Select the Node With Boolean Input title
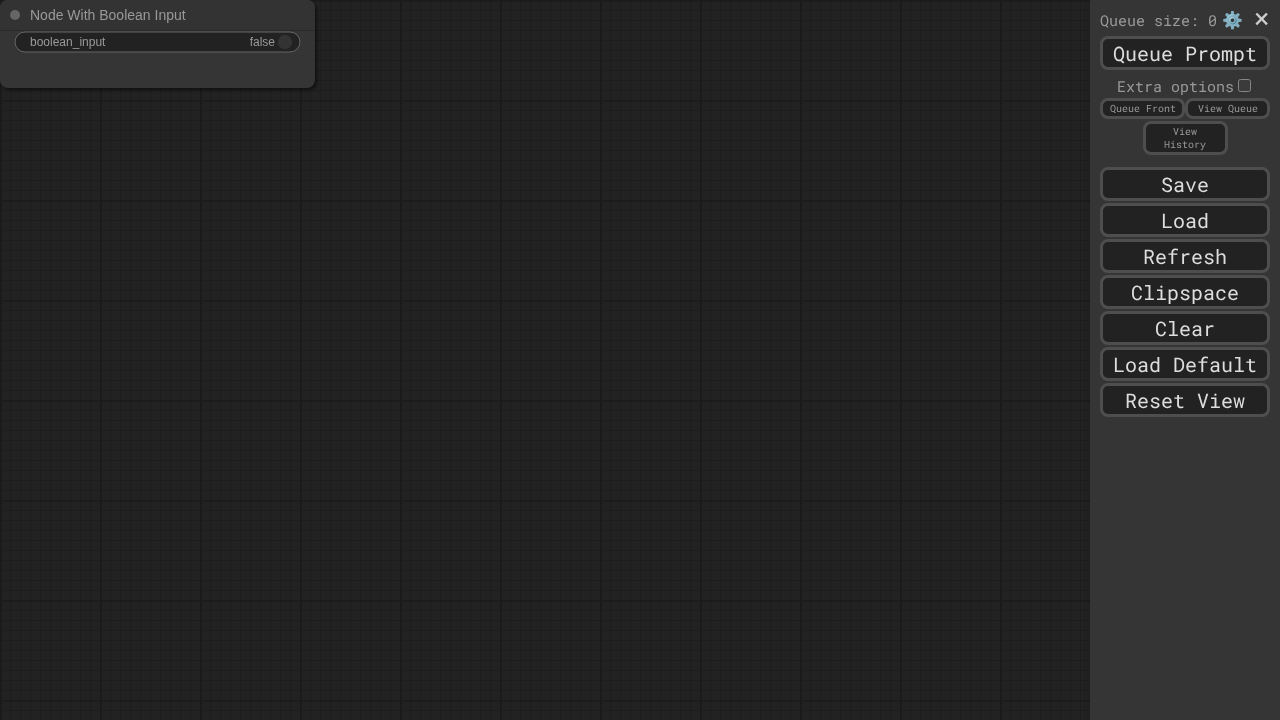Viewport: 1280px width, 720px height. point(108,15)
